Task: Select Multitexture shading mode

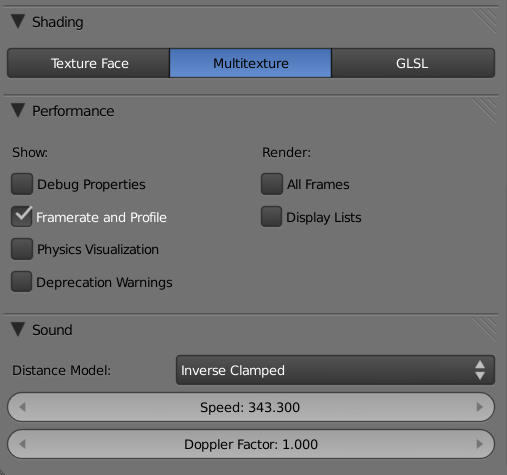Action: pyautogui.click(x=251, y=63)
